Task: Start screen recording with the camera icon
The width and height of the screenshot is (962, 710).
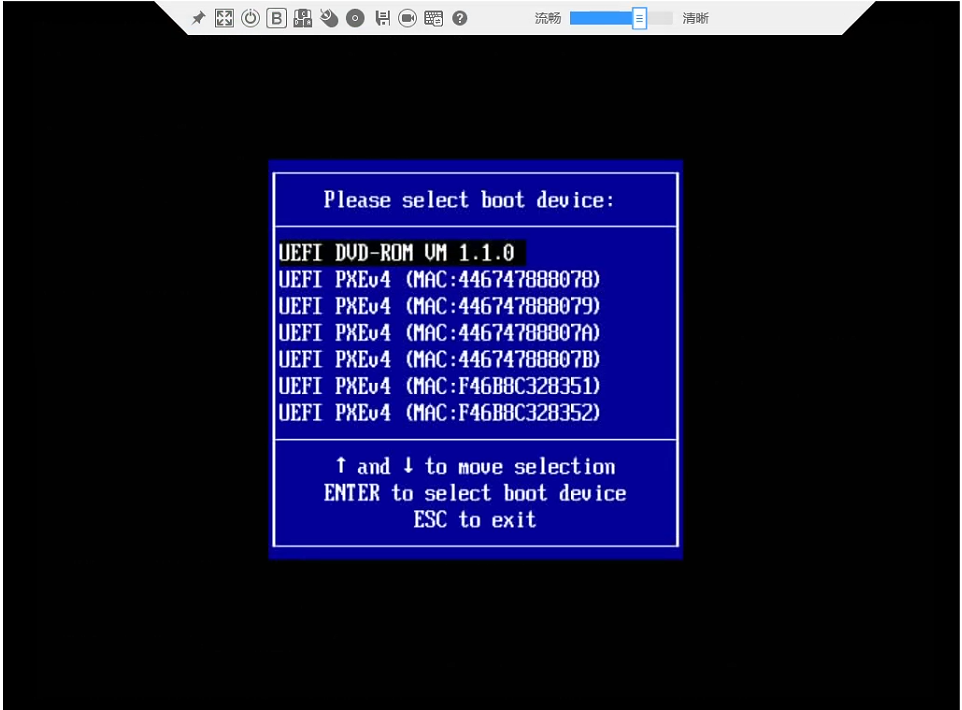Action: pyautogui.click(x=407, y=18)
